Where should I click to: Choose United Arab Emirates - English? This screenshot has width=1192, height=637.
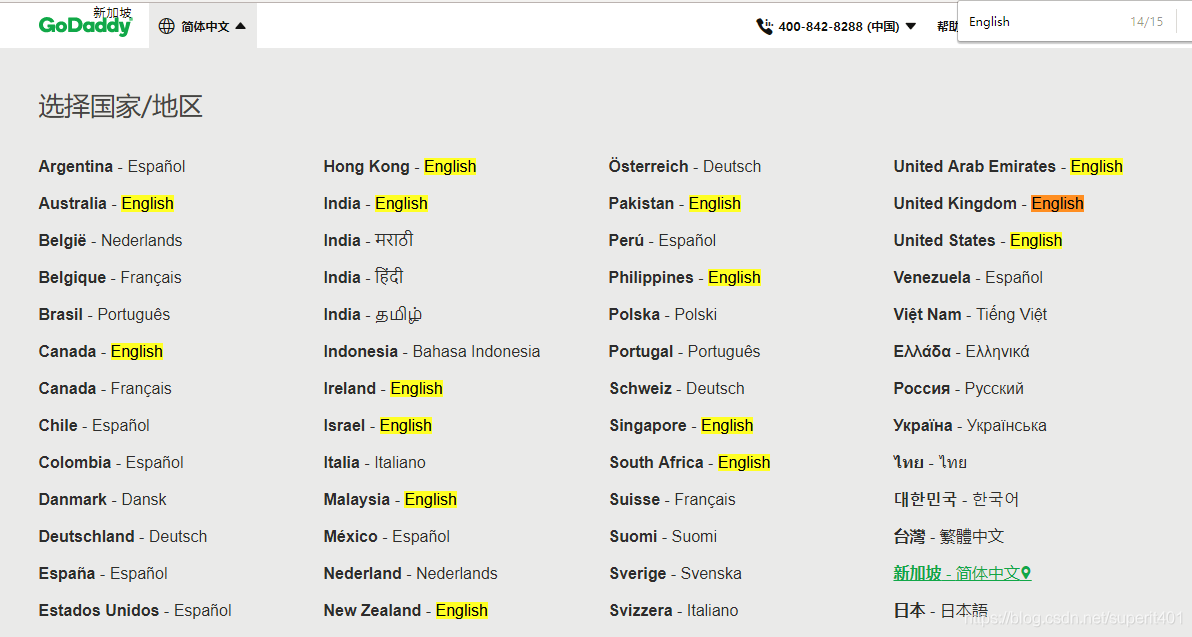[1008, 166]
